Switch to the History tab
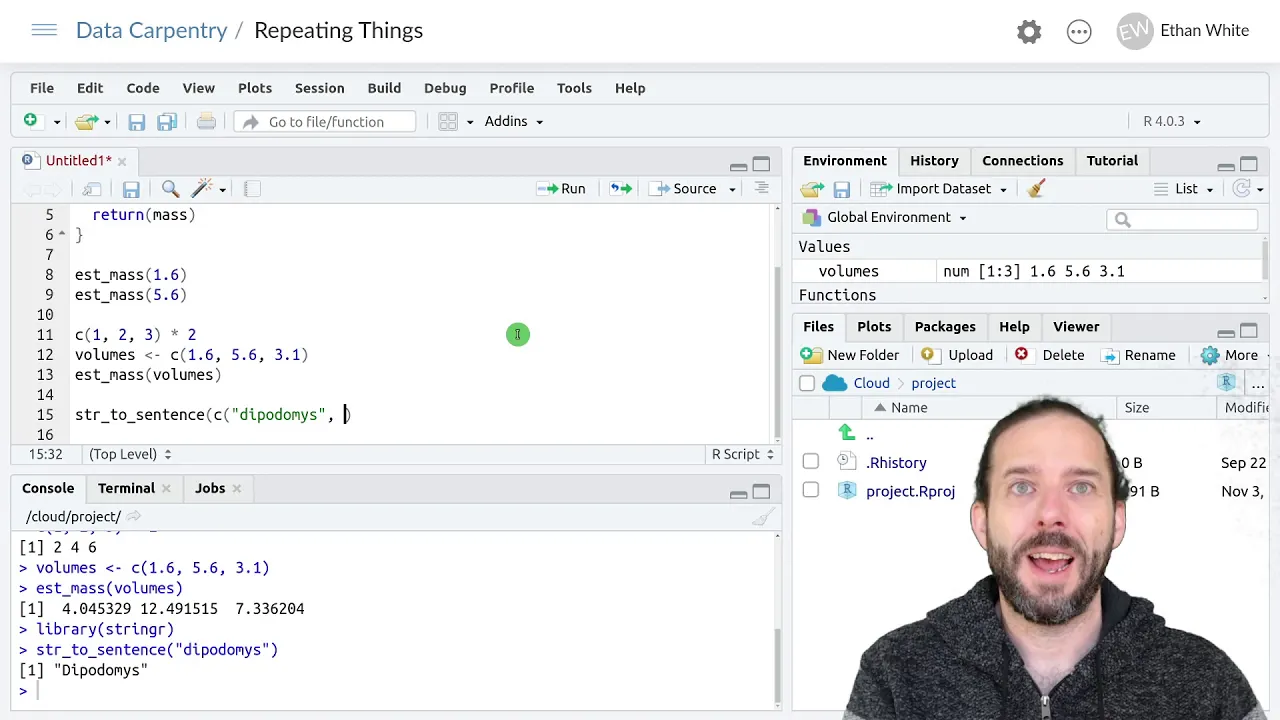1280x720 pixels. coord(934,161)
